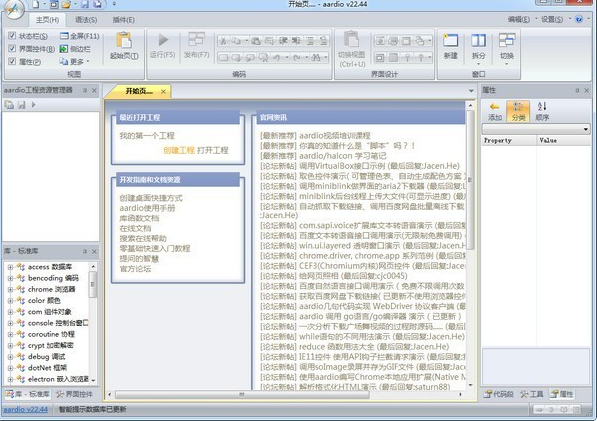Open the object combo box in 属性 panel
Screen dimensions: 597x421
(x=536, y=129)
